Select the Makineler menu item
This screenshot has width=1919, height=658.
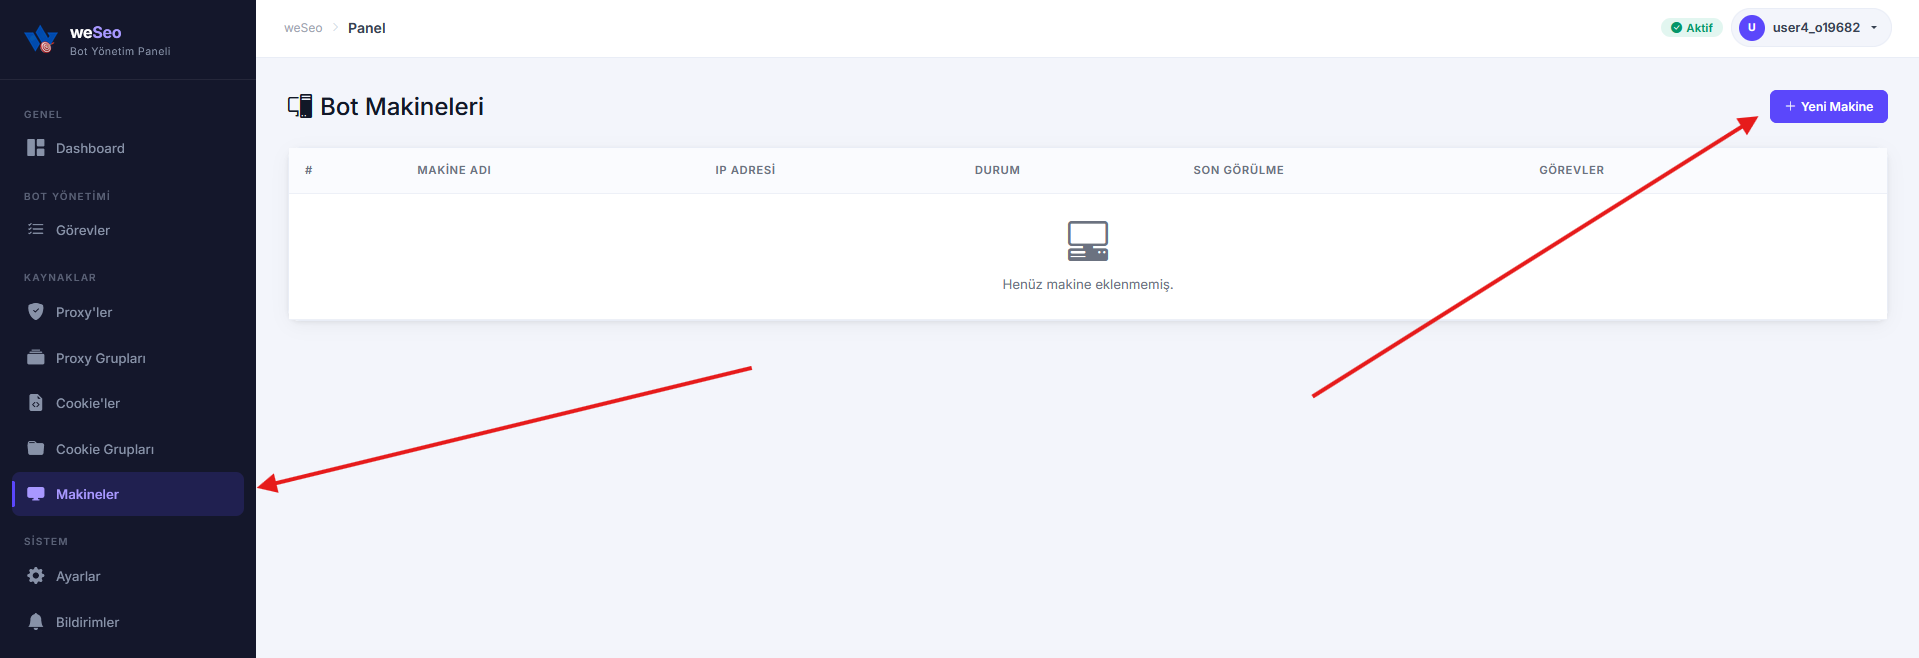[128, 494]
